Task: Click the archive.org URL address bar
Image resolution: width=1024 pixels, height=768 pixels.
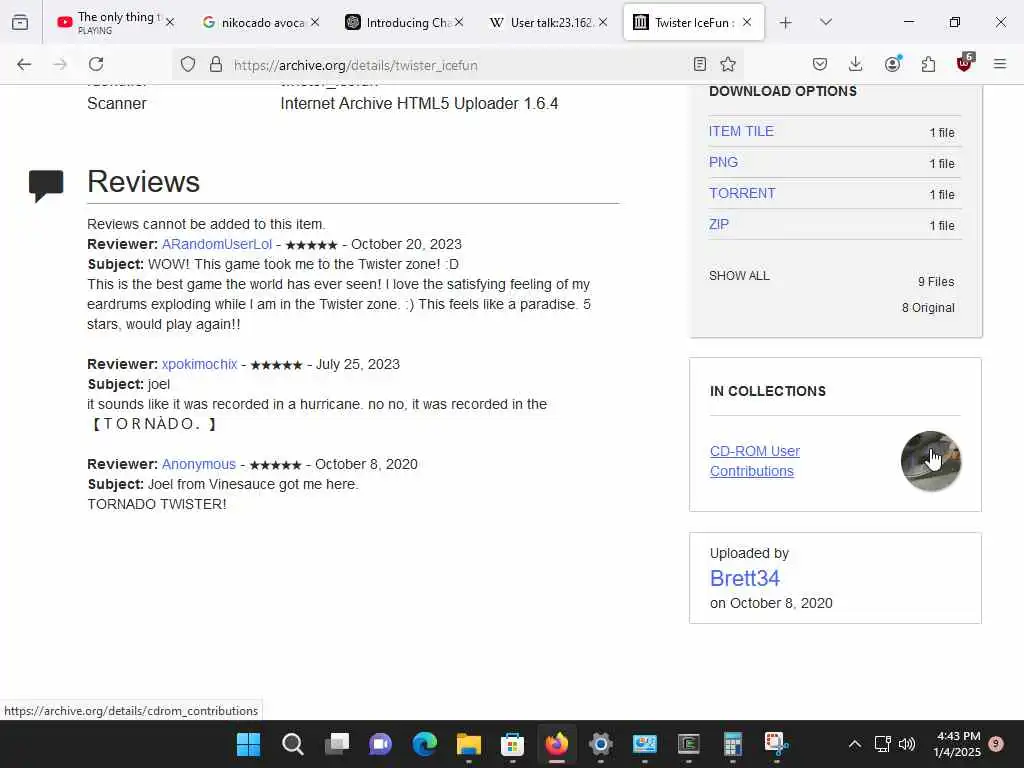Action: pos(457,65)
